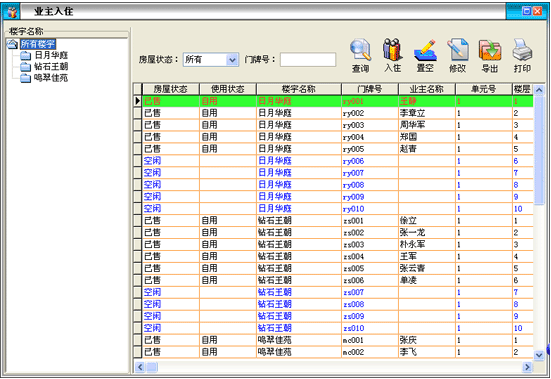The width and height of the screenshot is (551, 379).
Task: Click the horizontal scrollbar right arrow
Action: coord(527,367)
